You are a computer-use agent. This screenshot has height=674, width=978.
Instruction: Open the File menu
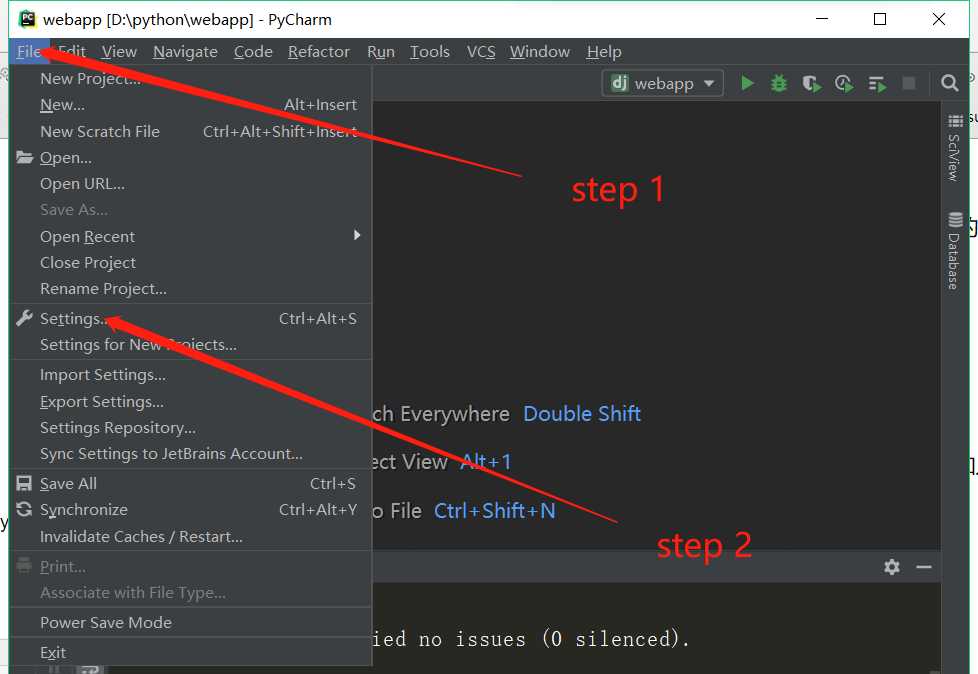29,52
